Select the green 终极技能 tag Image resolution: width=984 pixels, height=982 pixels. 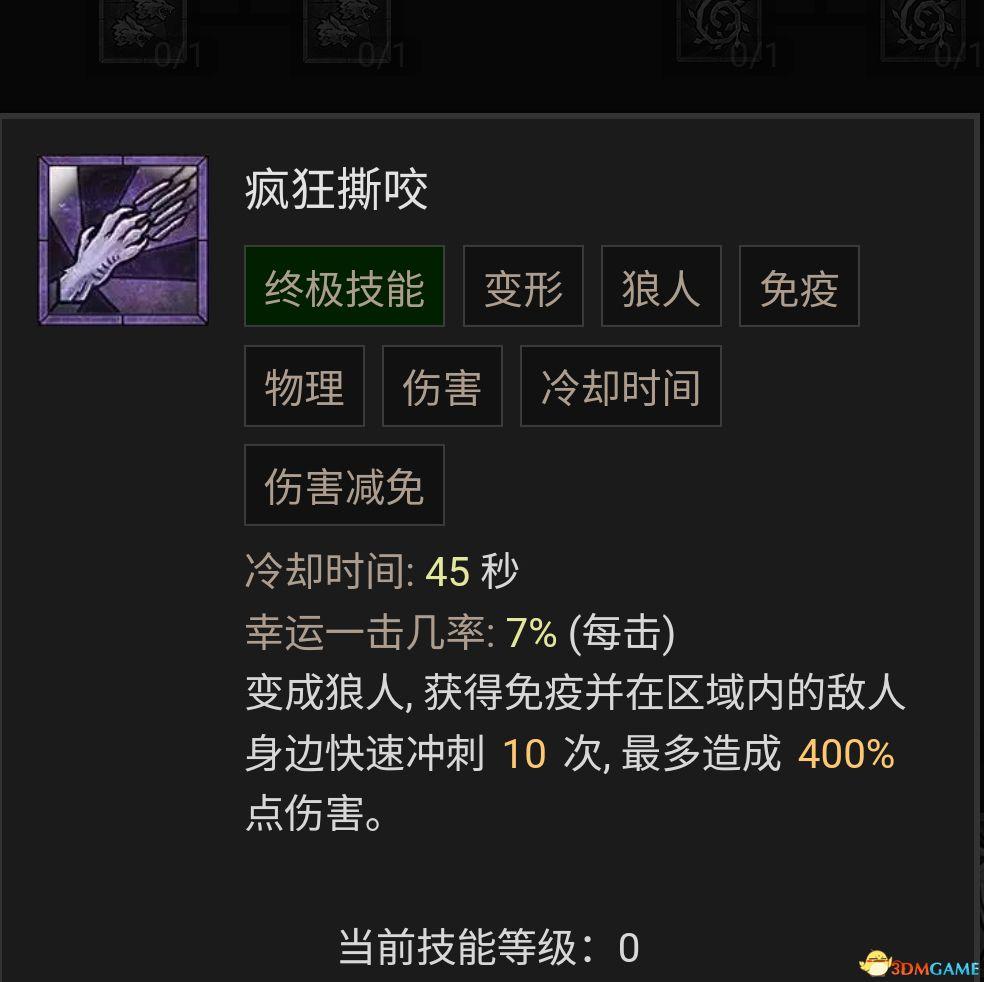click(345, 286)
